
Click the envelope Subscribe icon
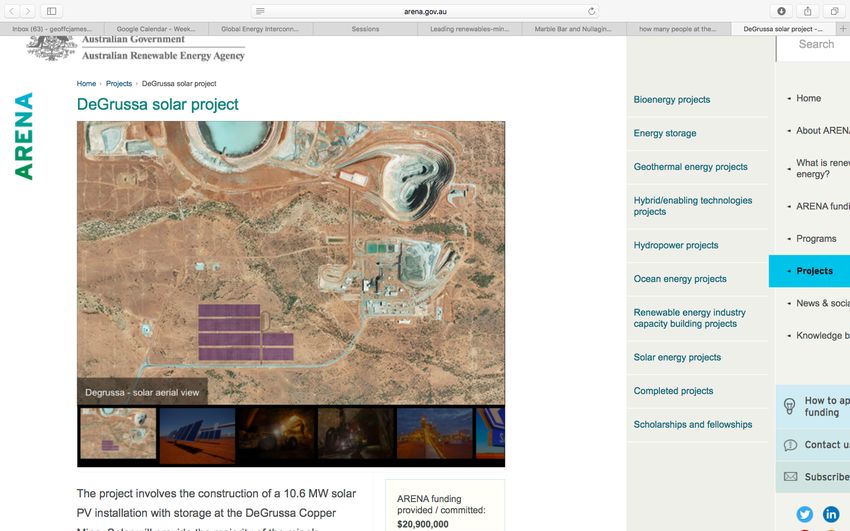coord(790,477)
